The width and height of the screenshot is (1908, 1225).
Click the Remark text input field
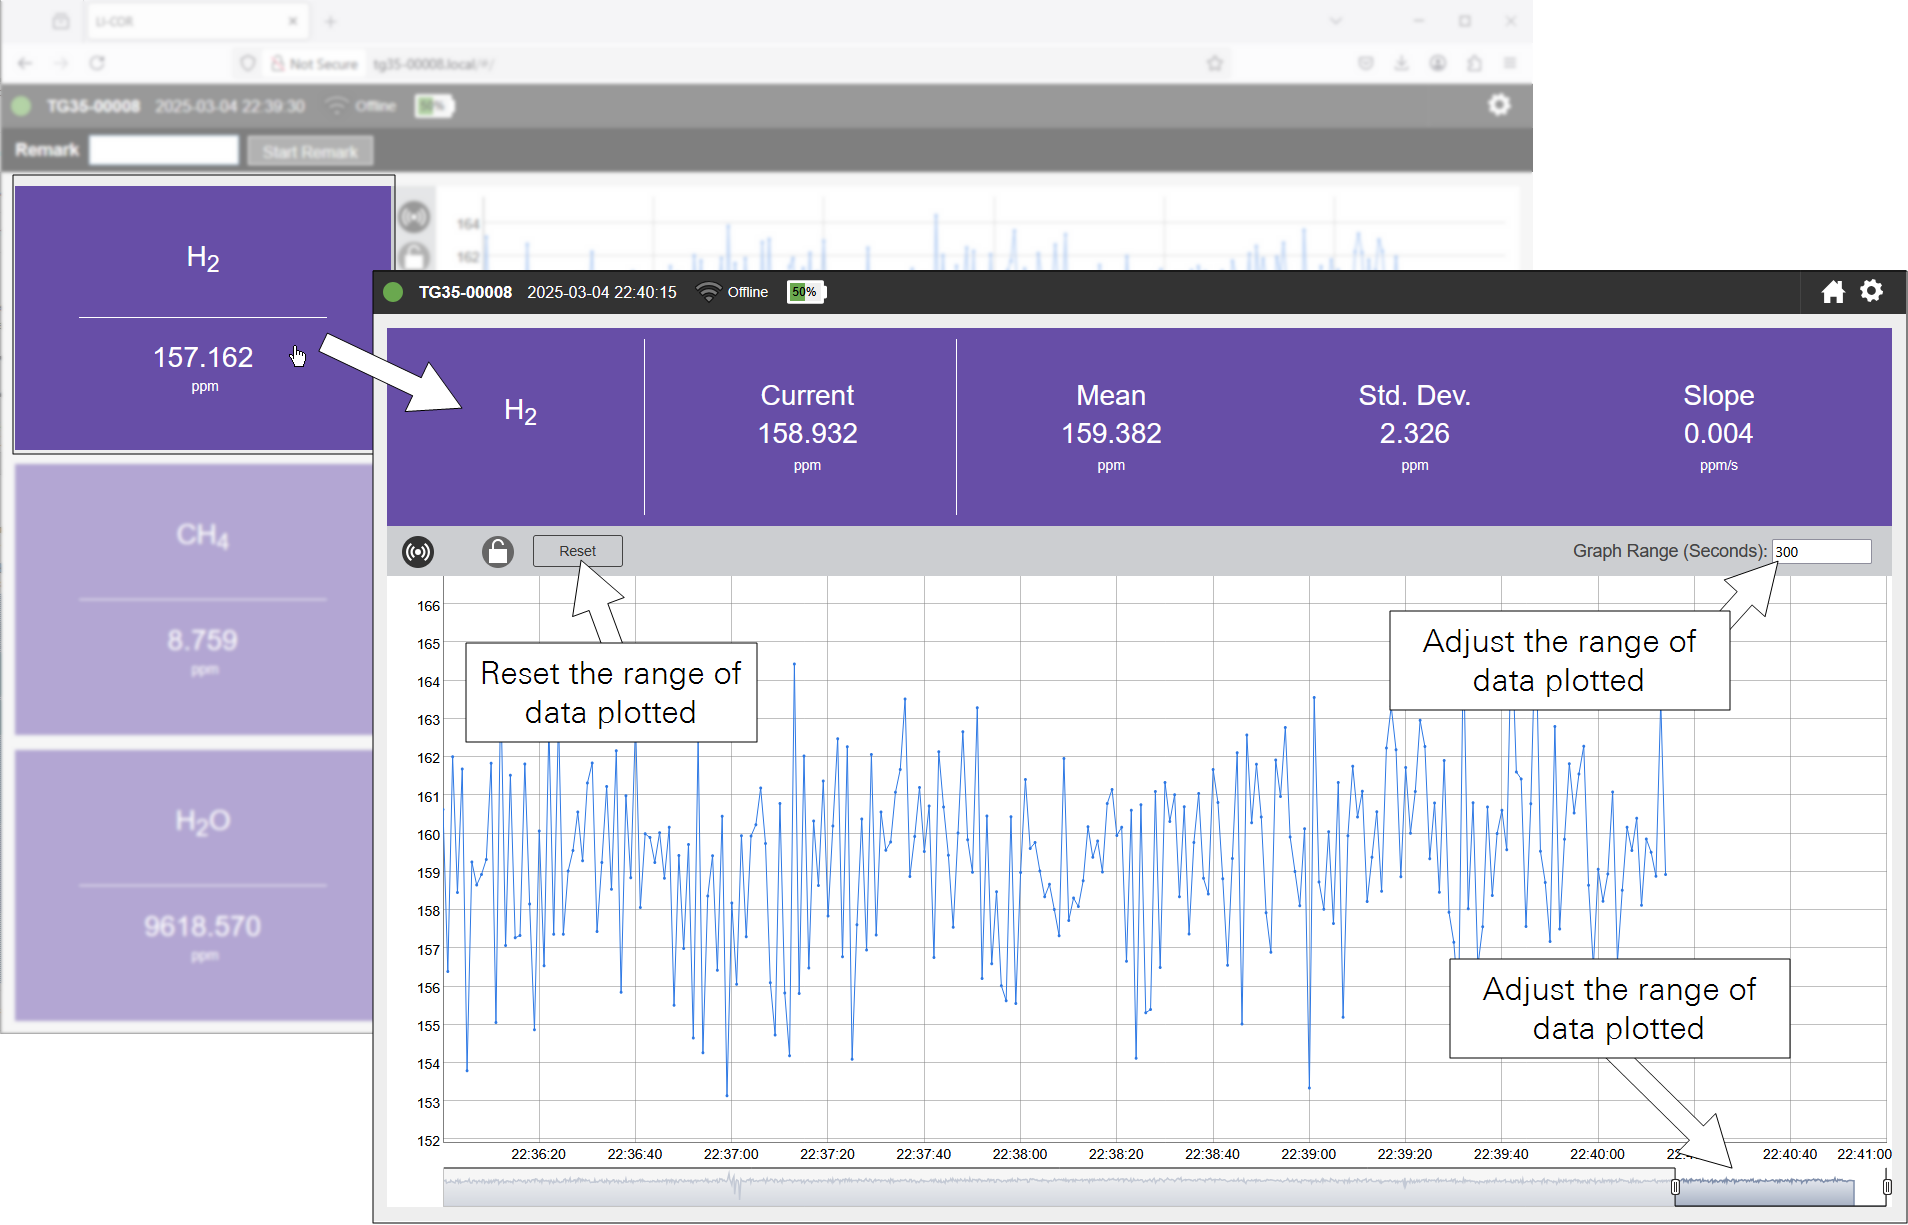(164, 151)
